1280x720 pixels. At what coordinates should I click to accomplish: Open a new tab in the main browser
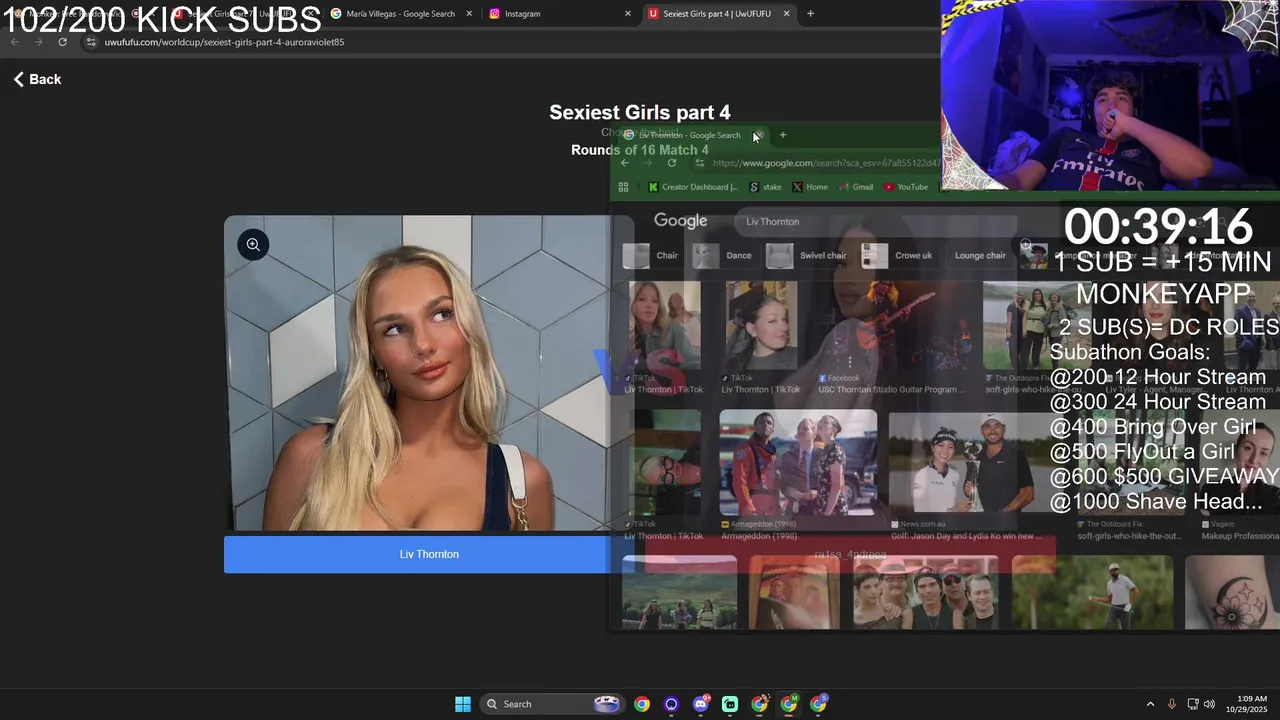810,14
